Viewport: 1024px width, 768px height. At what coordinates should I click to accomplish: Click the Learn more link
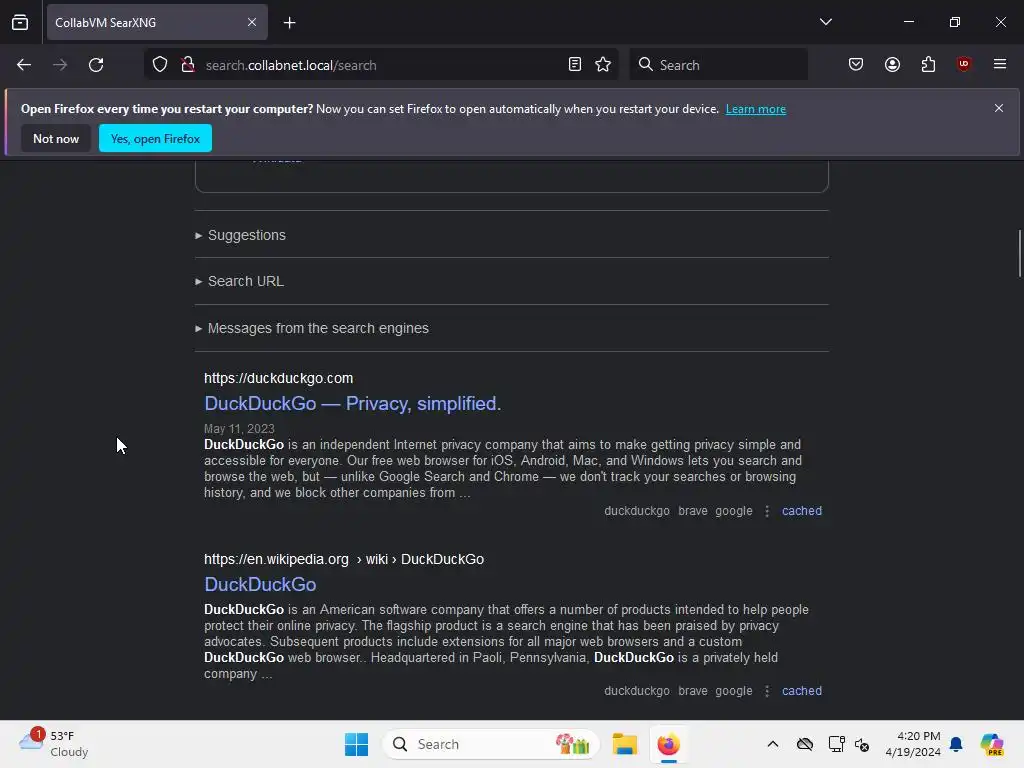pyautogui.click(x=756, y=109)
